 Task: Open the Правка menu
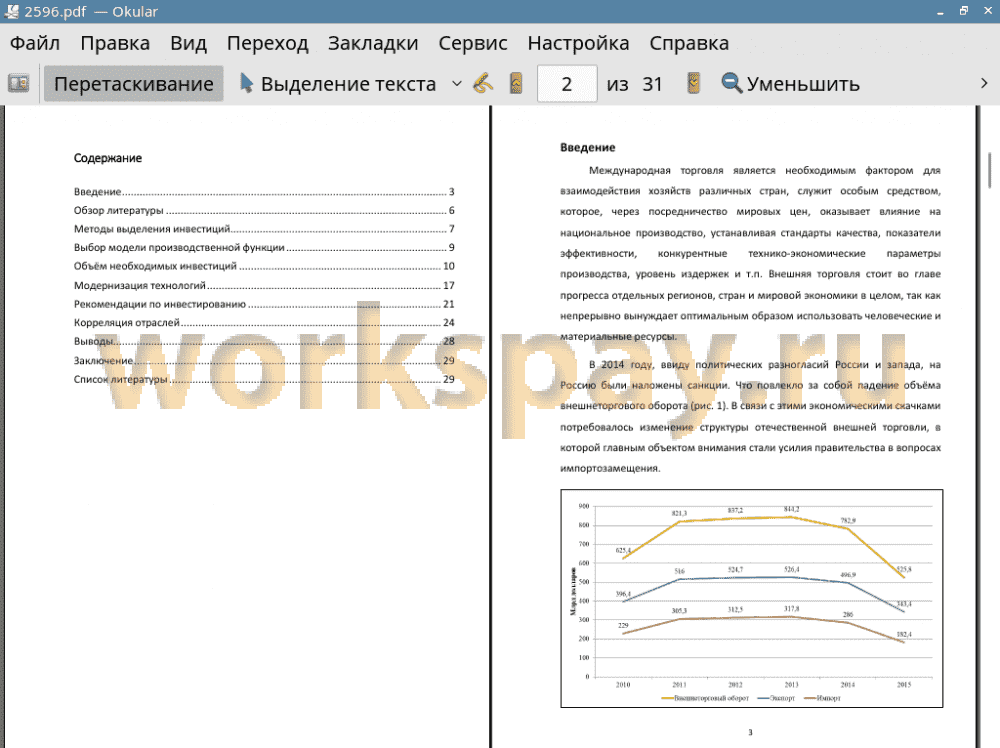[115, 43]
